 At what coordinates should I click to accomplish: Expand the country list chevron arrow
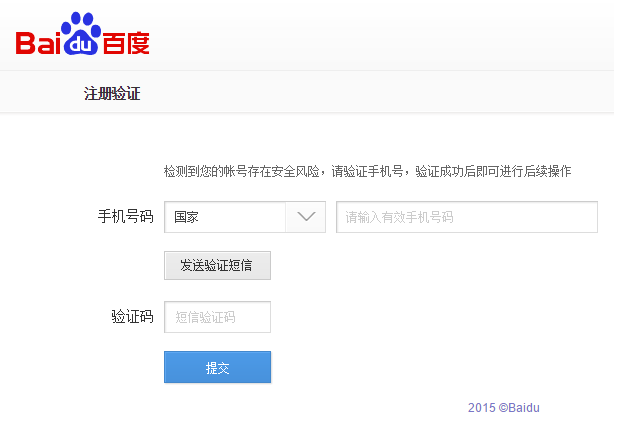click(x=306, y=217)
